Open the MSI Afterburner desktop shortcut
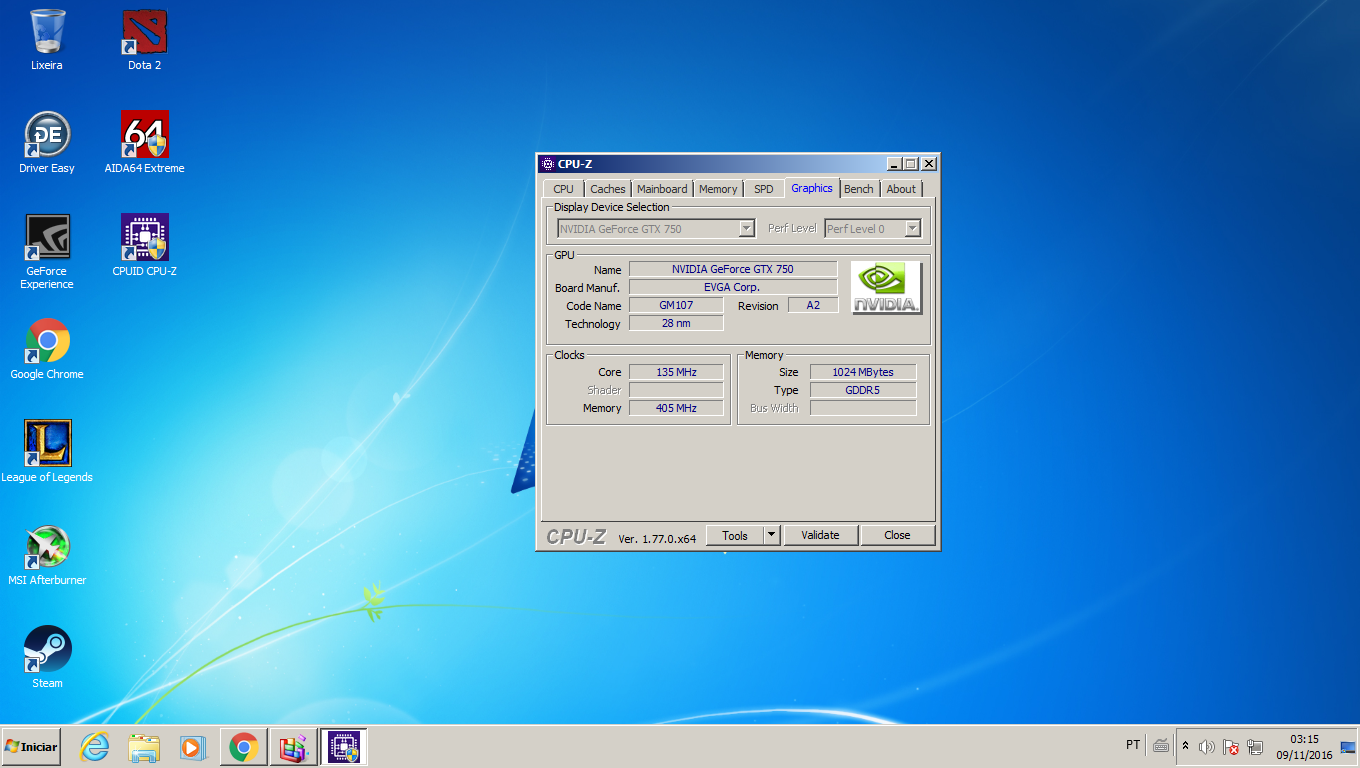1360x768 pixels. pos(47,555)
